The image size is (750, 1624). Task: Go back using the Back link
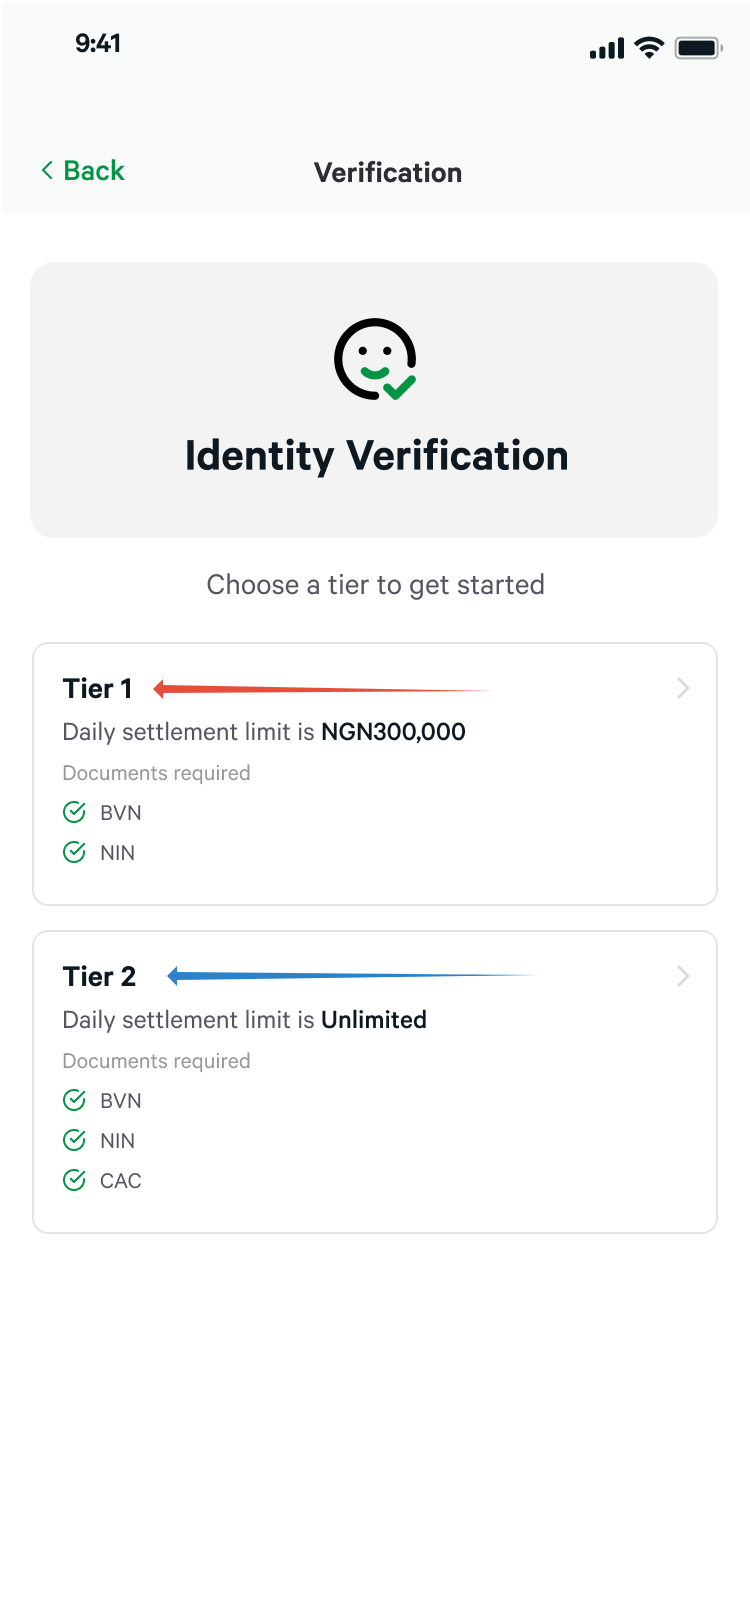pyautogui.click(x=94, y=171)
